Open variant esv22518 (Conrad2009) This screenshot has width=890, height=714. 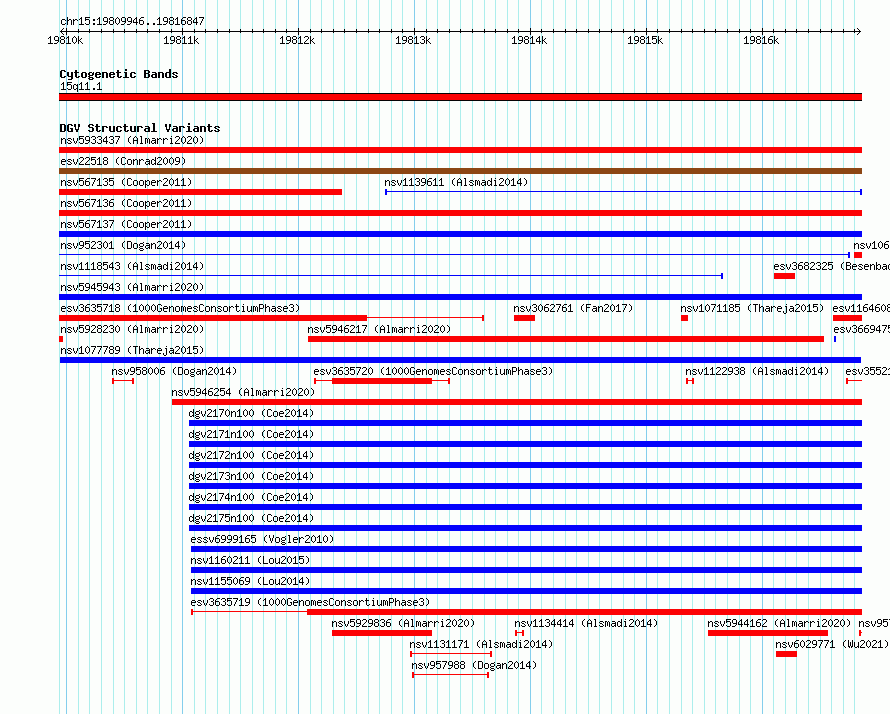click(123, 161)
